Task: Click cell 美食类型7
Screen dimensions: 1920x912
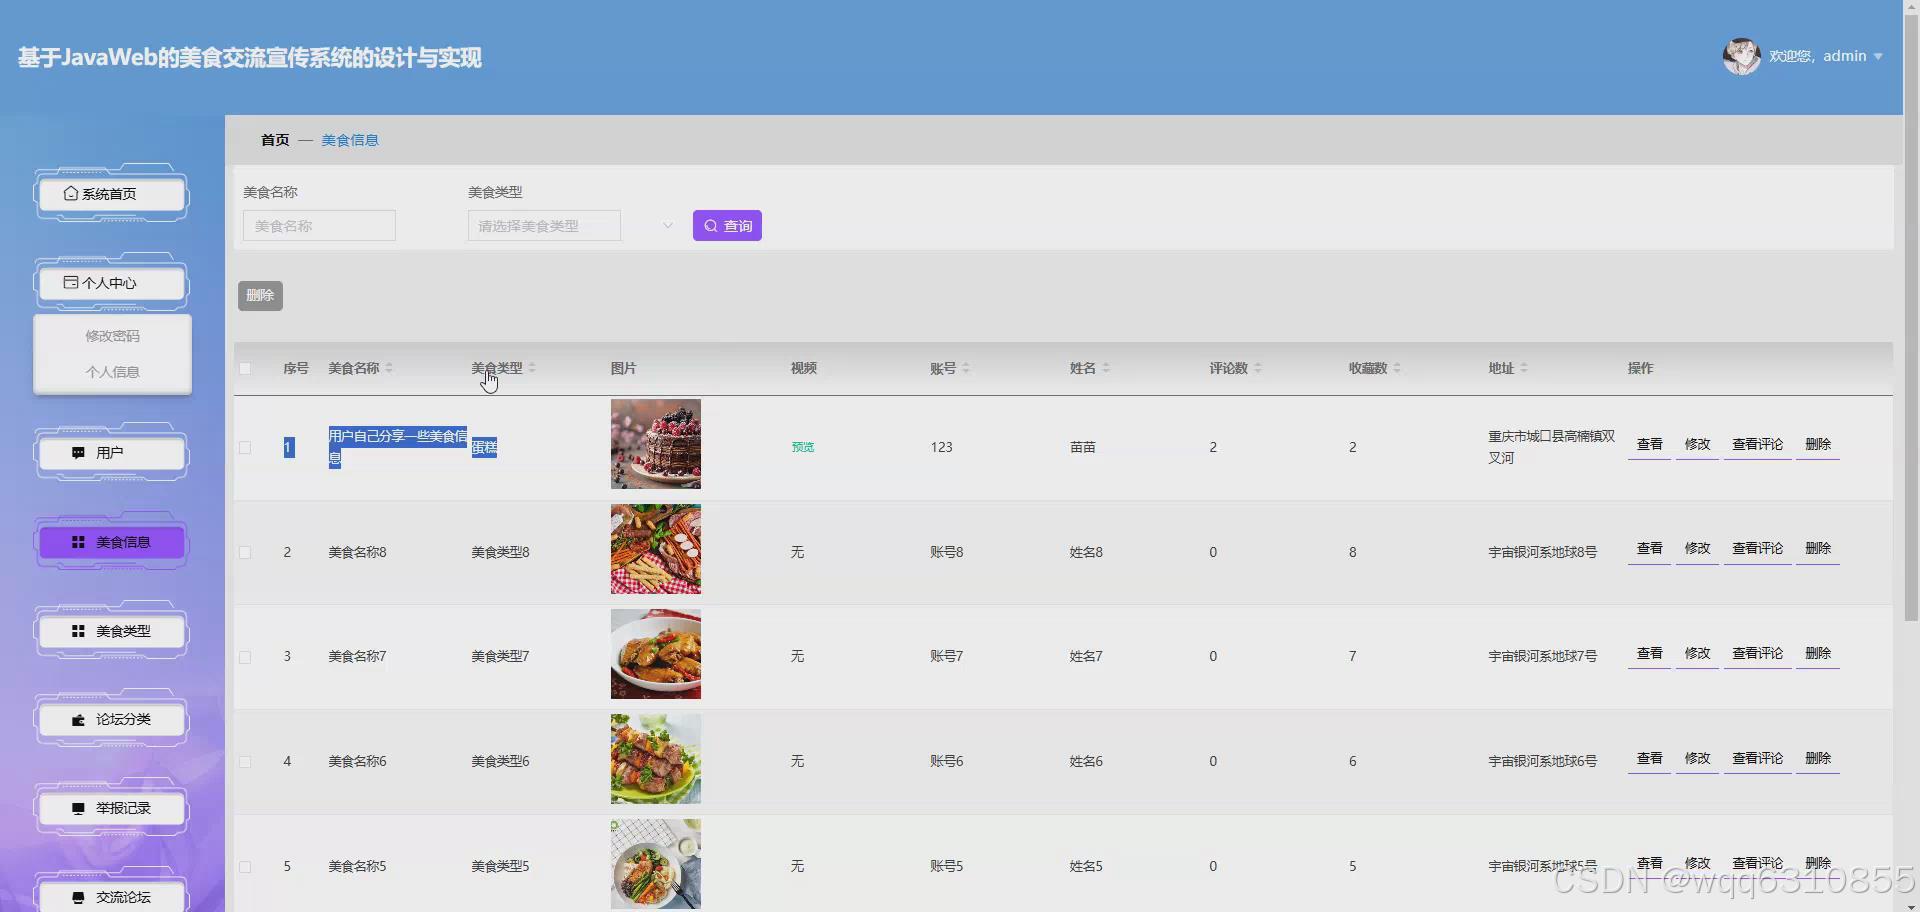Action: click(500, 657)
